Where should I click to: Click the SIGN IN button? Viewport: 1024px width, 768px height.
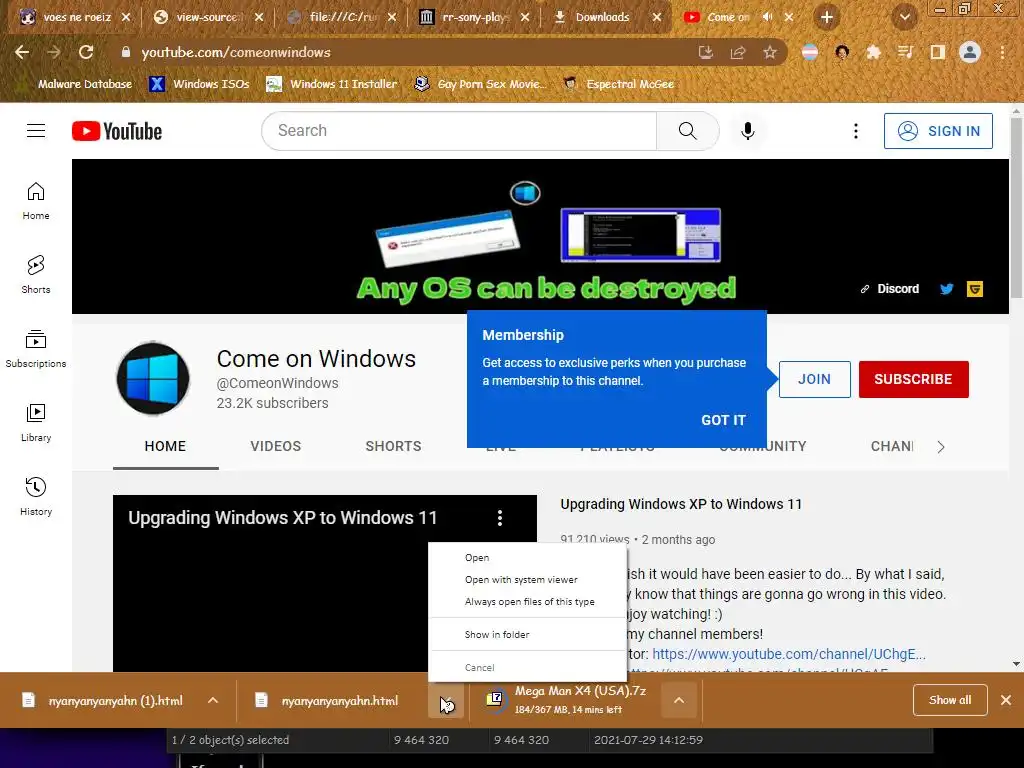[938, 131]
